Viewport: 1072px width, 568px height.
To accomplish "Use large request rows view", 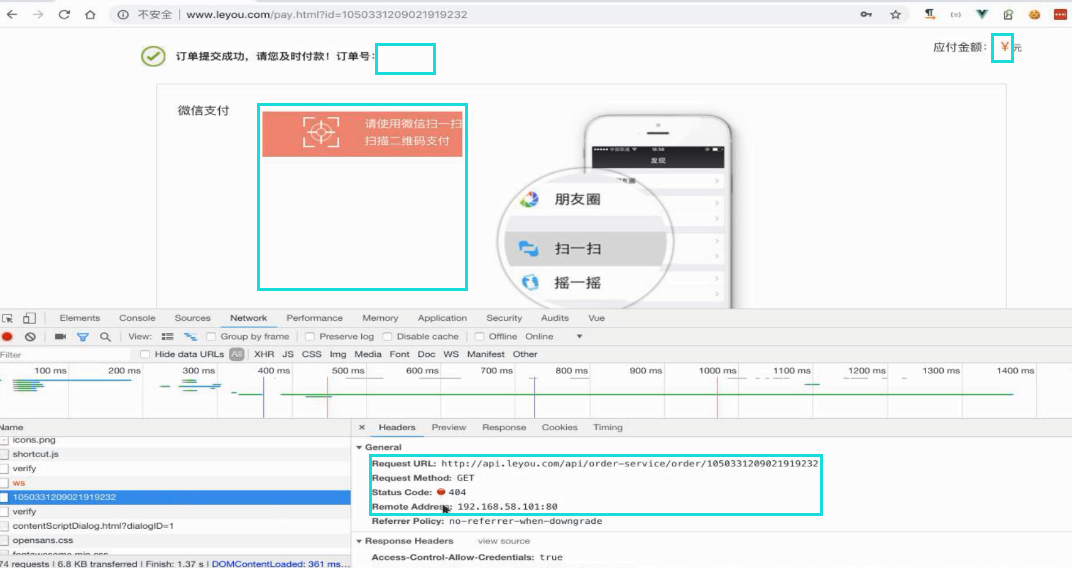I will point(168,336).
